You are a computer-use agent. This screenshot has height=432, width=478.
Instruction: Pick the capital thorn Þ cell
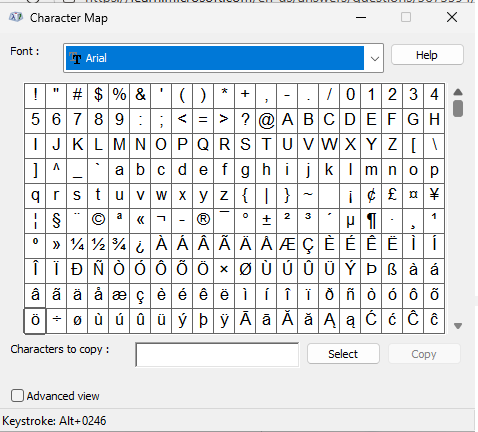371,270
